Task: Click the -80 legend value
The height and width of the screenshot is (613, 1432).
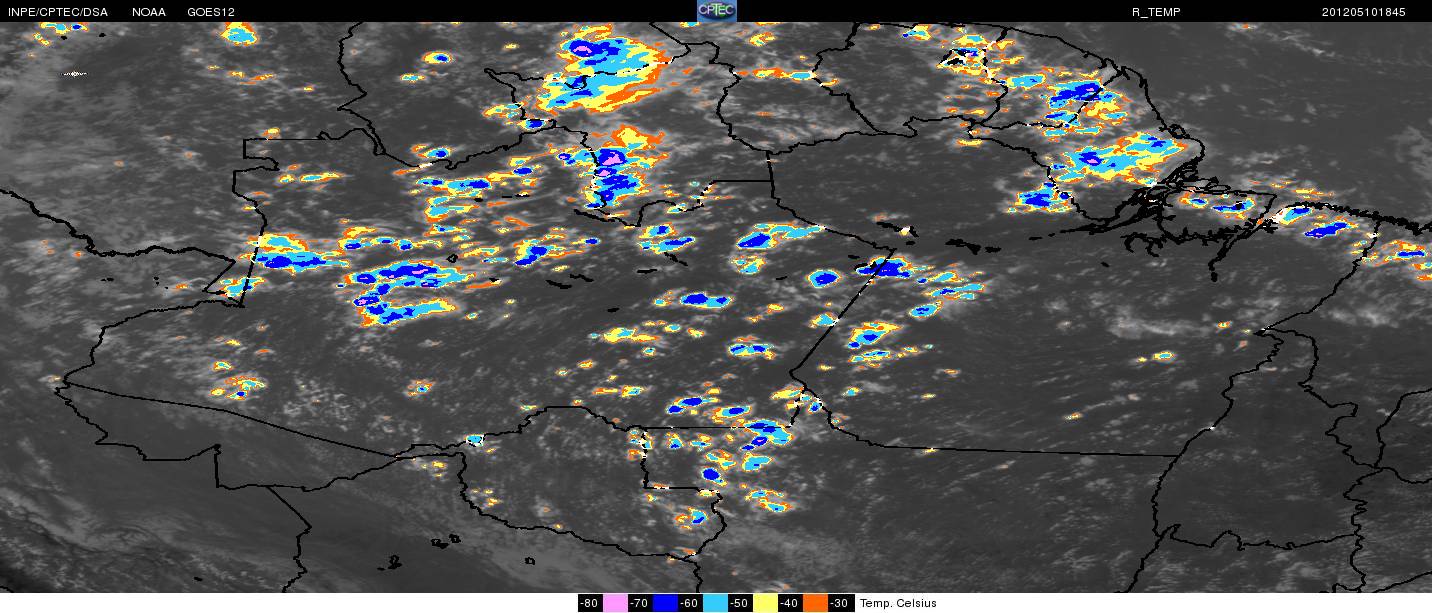Action: (590, 603)
